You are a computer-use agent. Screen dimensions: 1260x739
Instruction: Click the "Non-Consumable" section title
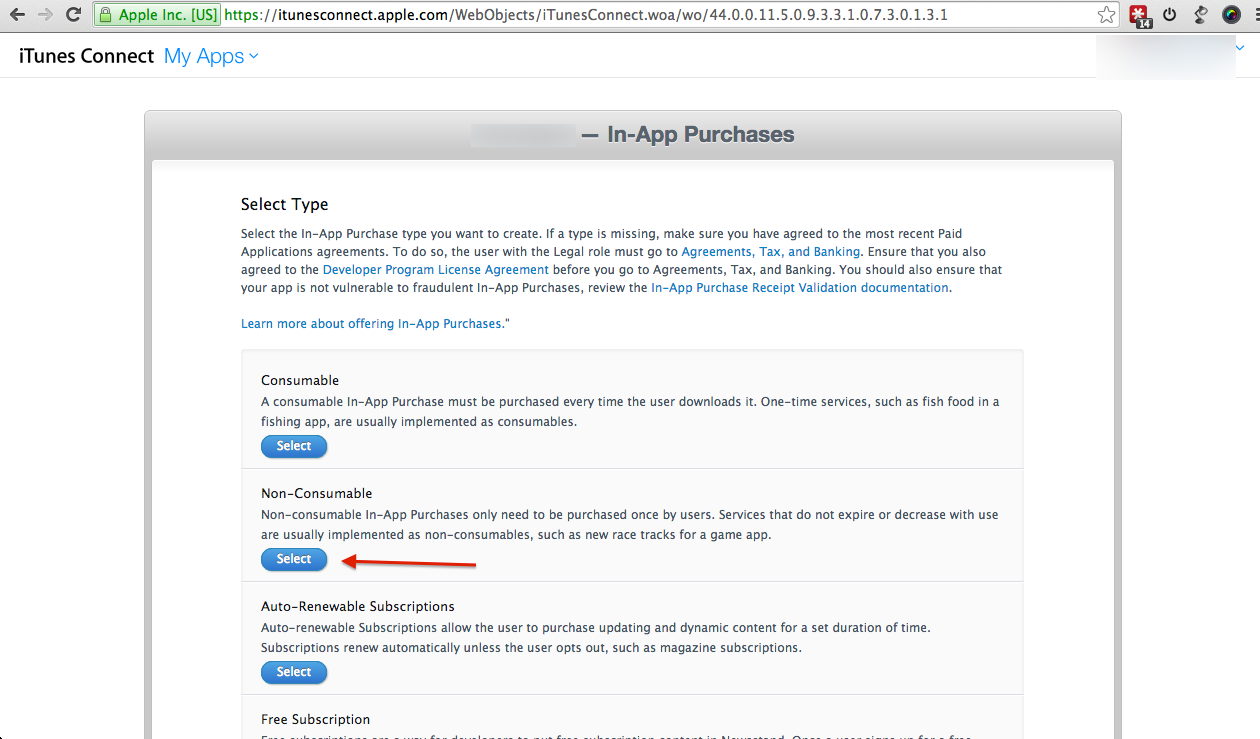coord(317,493)
